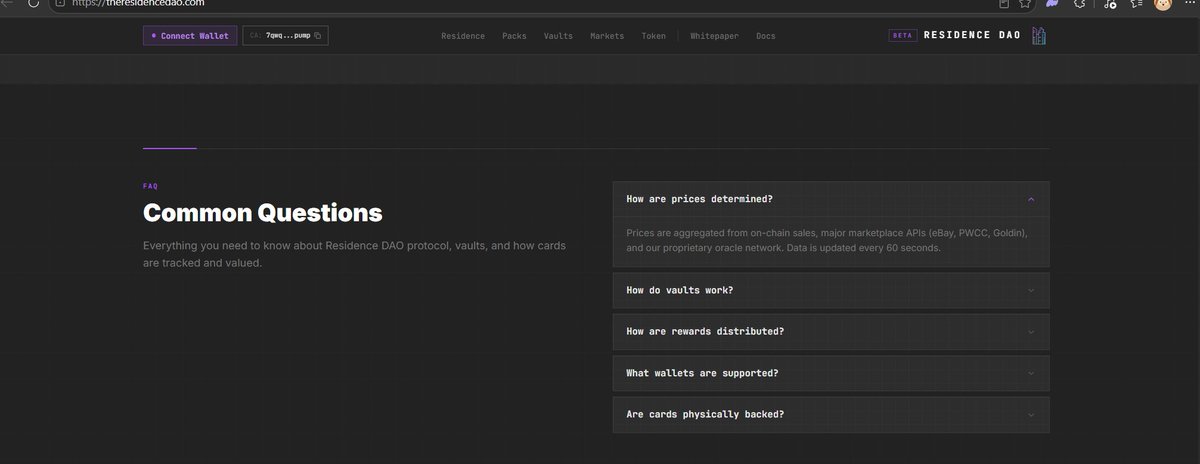Click the 'Everything you need to know' description text
Screen dimensions: 1200x464
point(355,254)
